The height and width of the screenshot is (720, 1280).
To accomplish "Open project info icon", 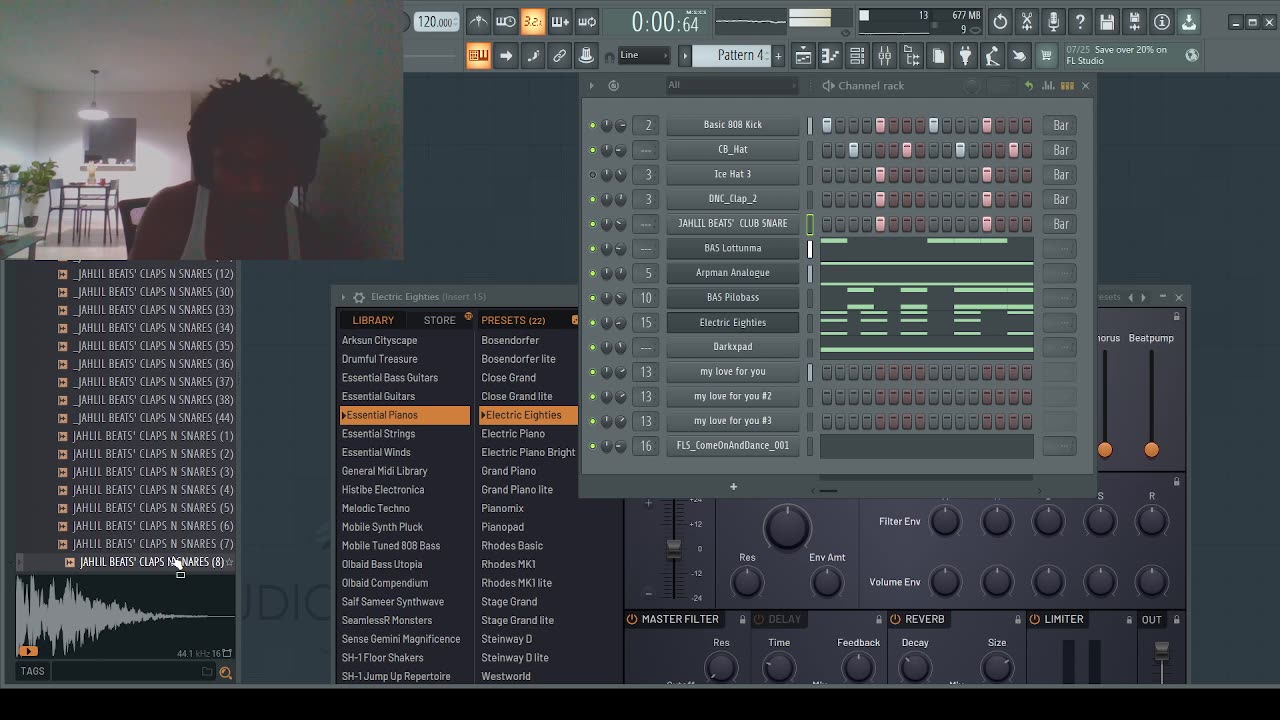I will (x=1162, y=21).
